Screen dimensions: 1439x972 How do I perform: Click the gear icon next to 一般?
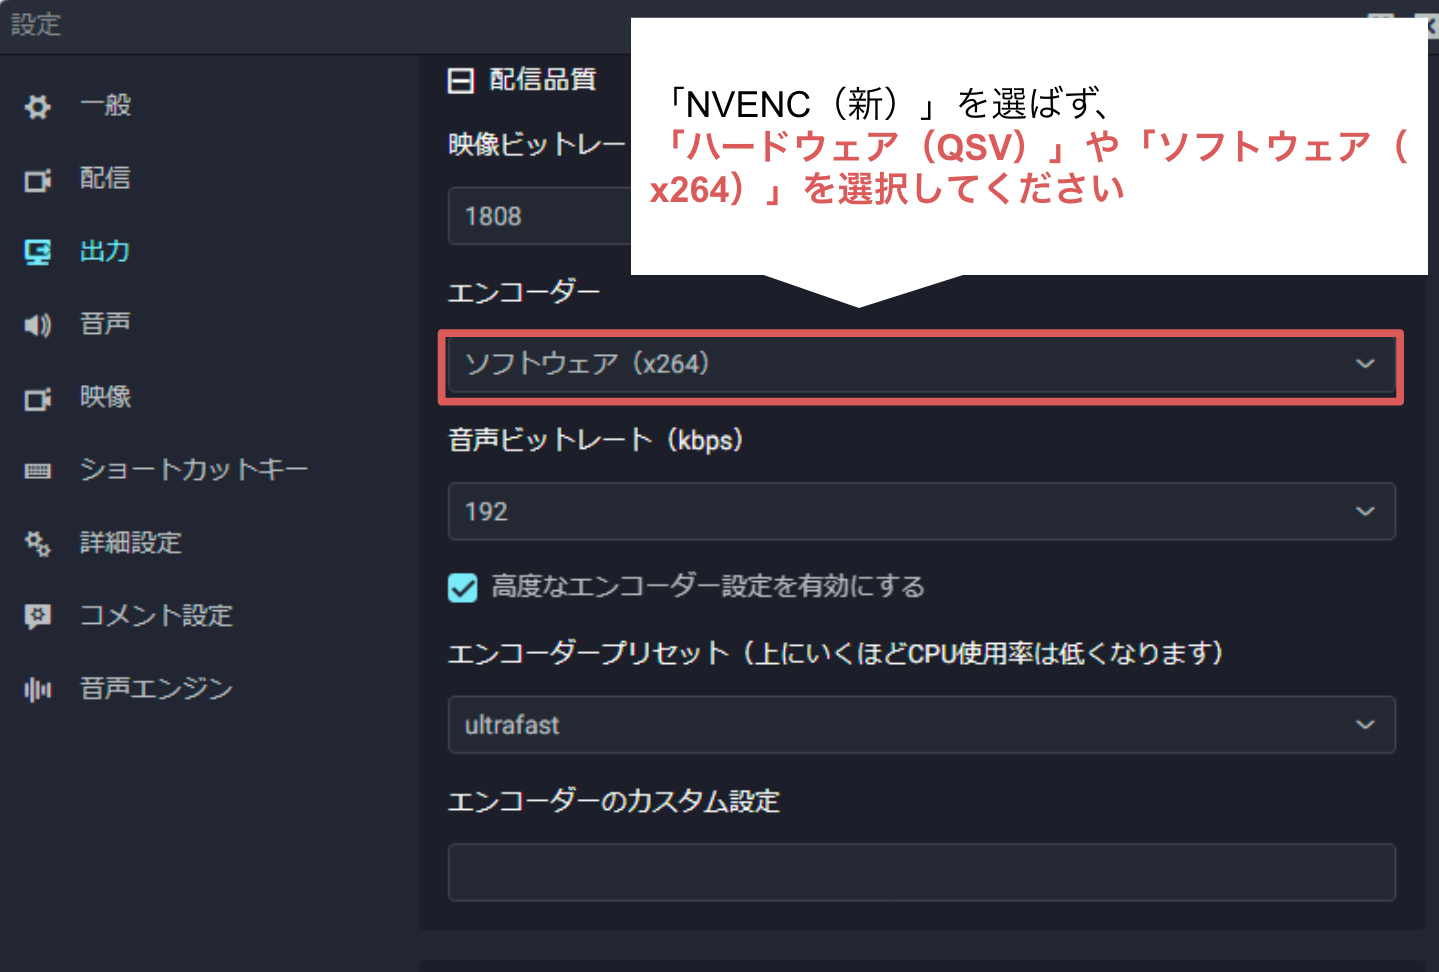click(38, 107)
